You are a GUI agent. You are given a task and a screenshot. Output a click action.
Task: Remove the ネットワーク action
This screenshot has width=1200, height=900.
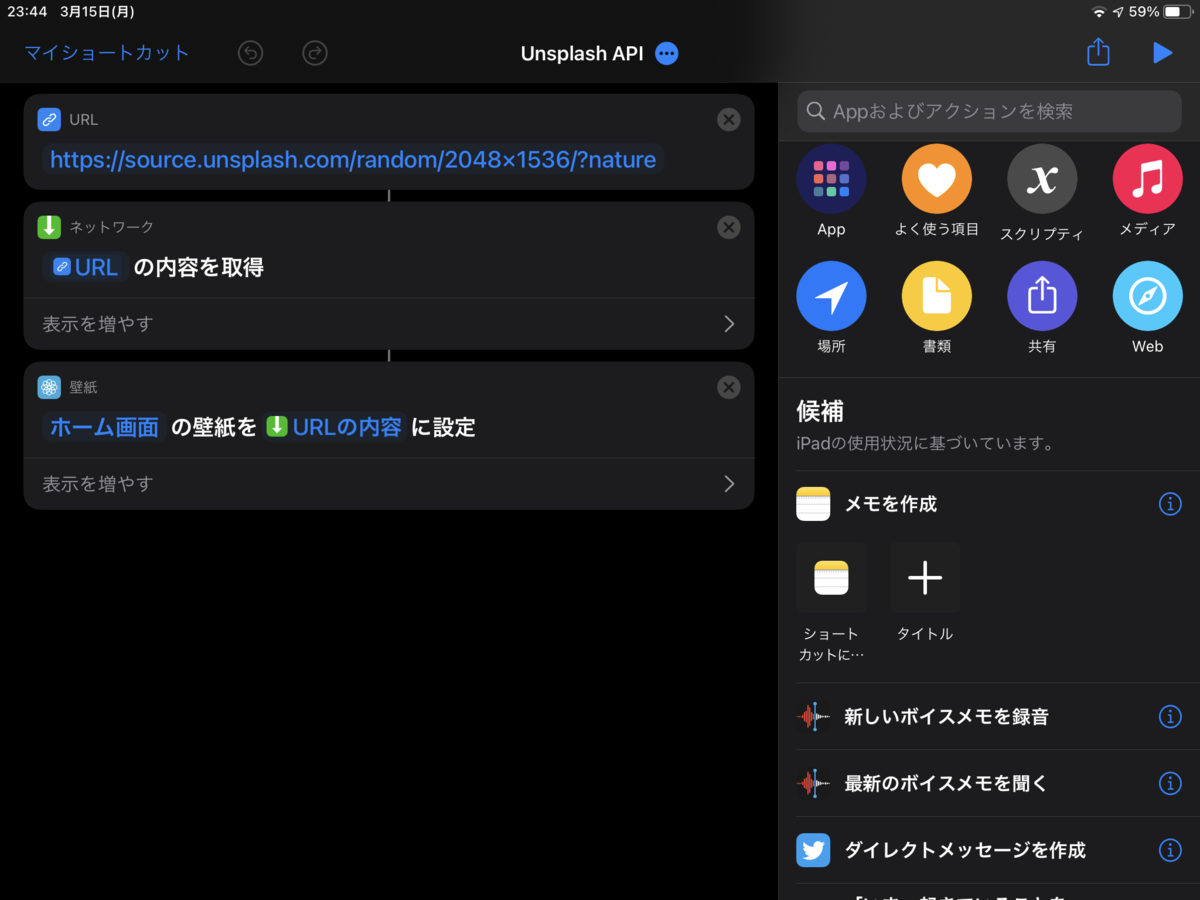[729, 228]
